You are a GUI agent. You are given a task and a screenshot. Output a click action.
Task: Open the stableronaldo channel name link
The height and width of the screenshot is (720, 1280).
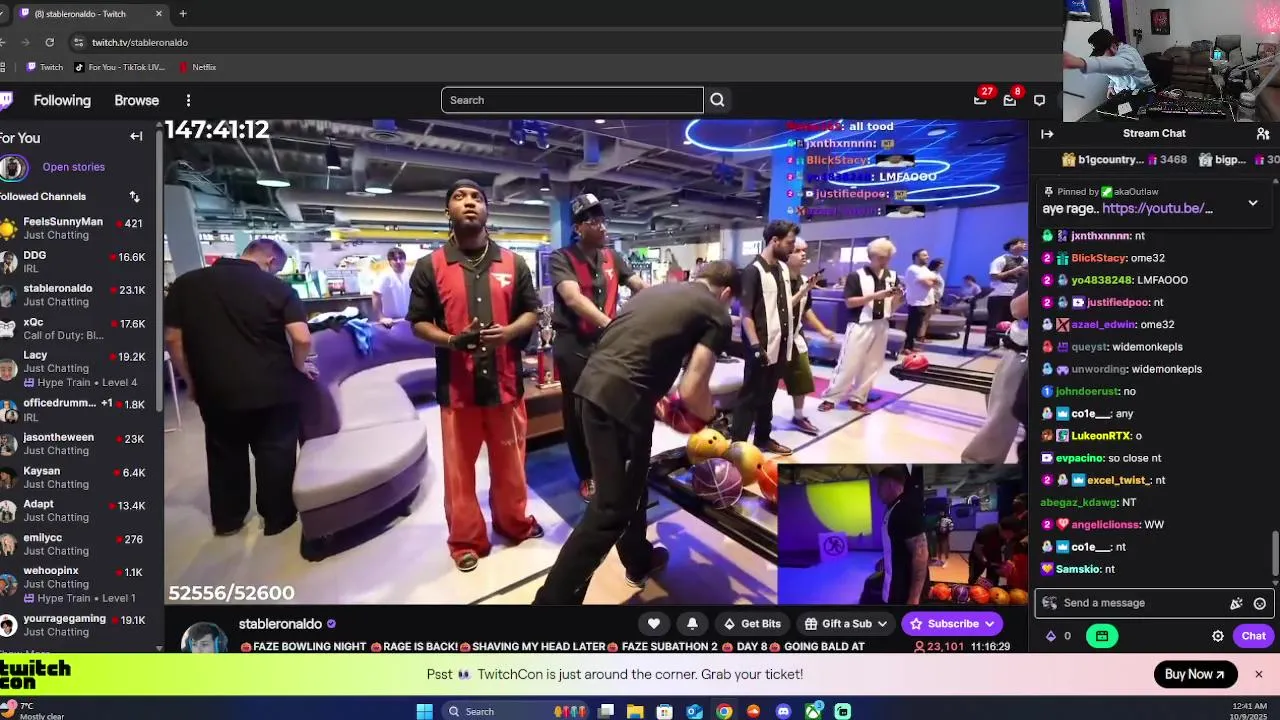coord(280,624)
